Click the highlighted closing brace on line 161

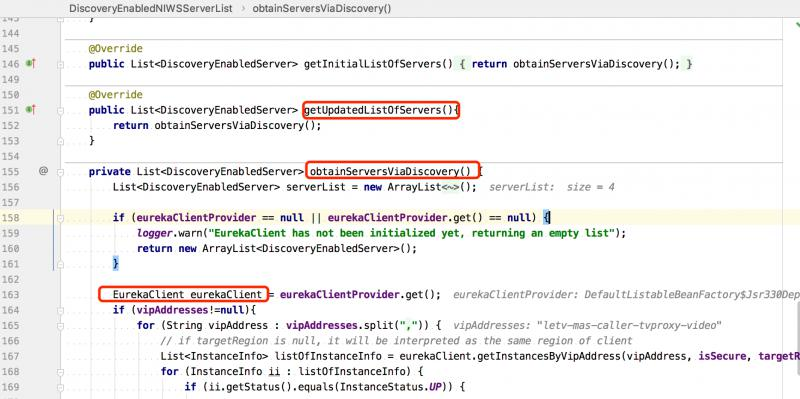116,264
